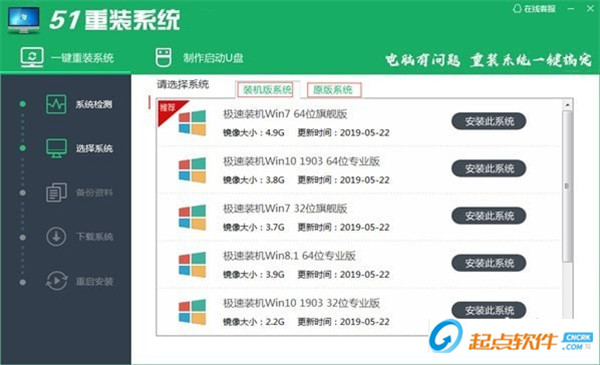The width and height of the screenshot is (600, 365).
Task: Minimize the 51重装系统 window
Action: click(571, 8)
